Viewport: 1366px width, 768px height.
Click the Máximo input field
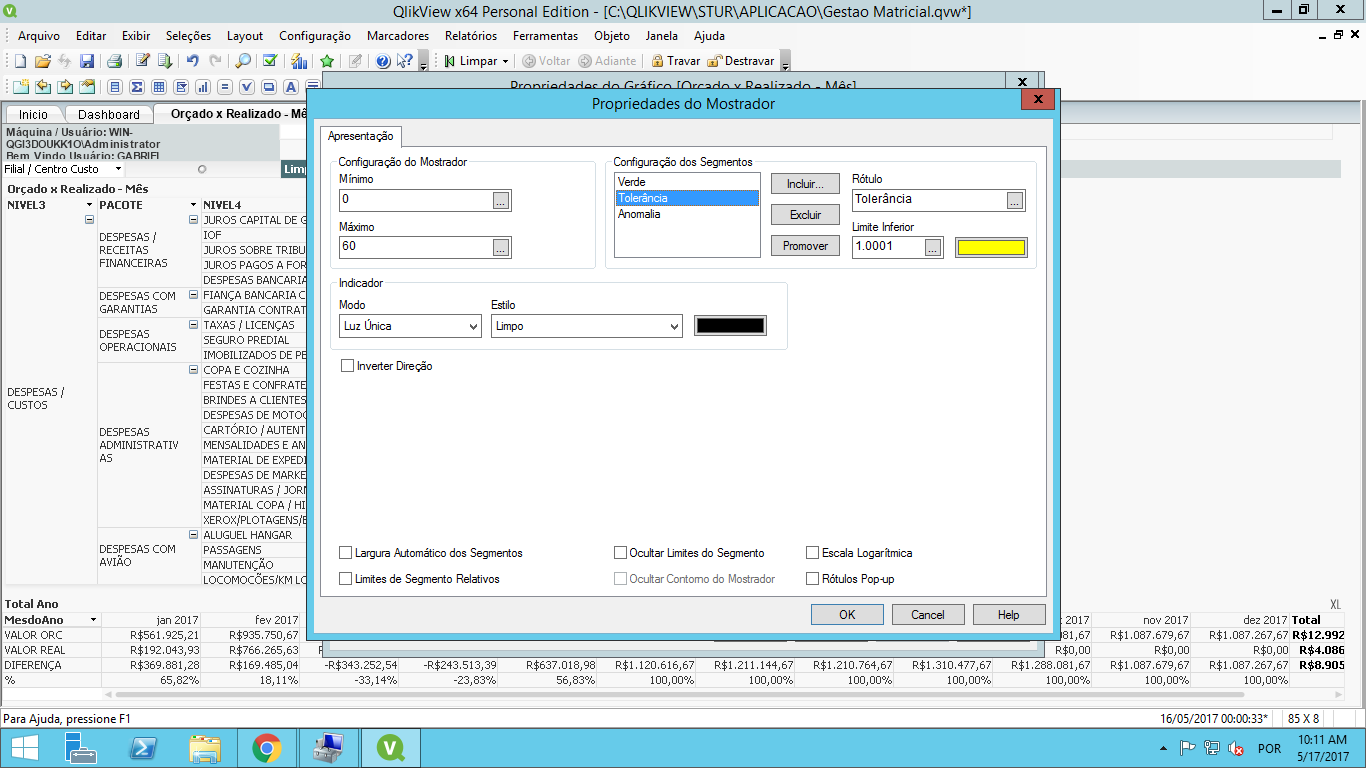coord(415,246)
